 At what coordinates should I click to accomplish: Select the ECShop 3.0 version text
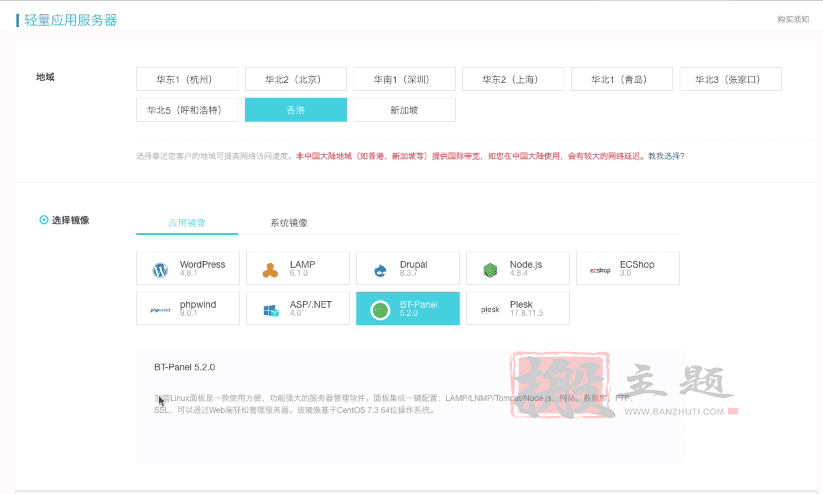coord(625,273)
